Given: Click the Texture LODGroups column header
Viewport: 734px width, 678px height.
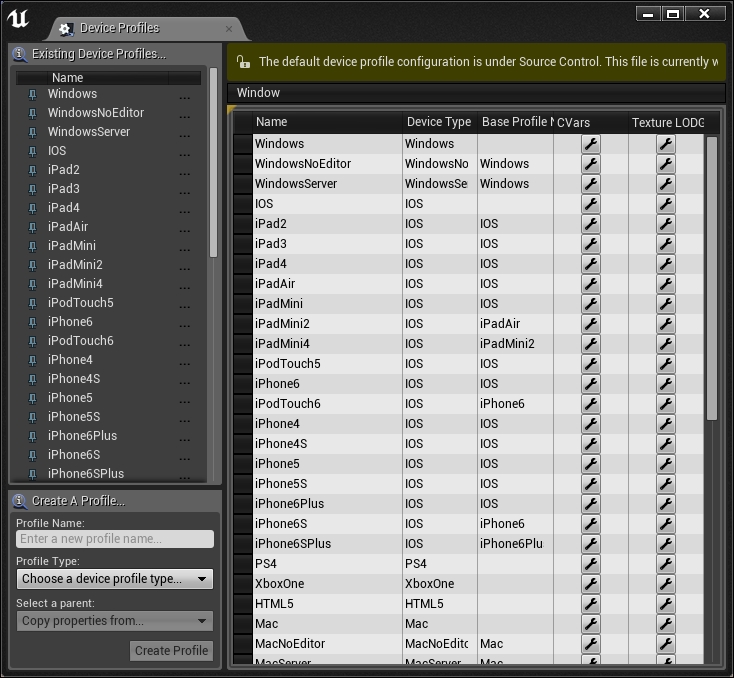Looking at the screenshot, I should click(667, 122).
